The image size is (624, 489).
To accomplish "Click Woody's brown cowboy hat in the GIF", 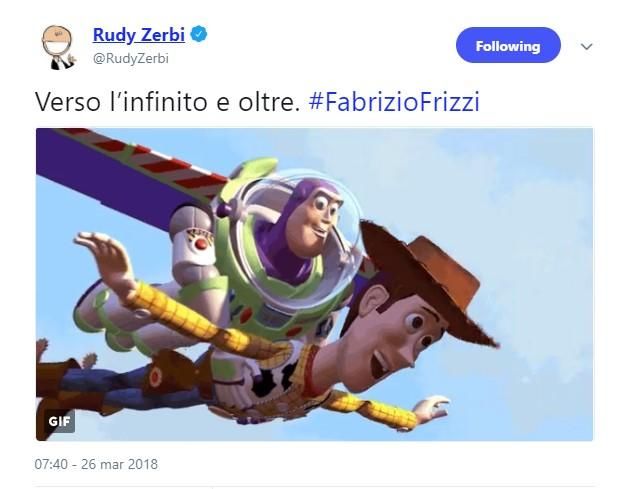I will tap(428, 279).
